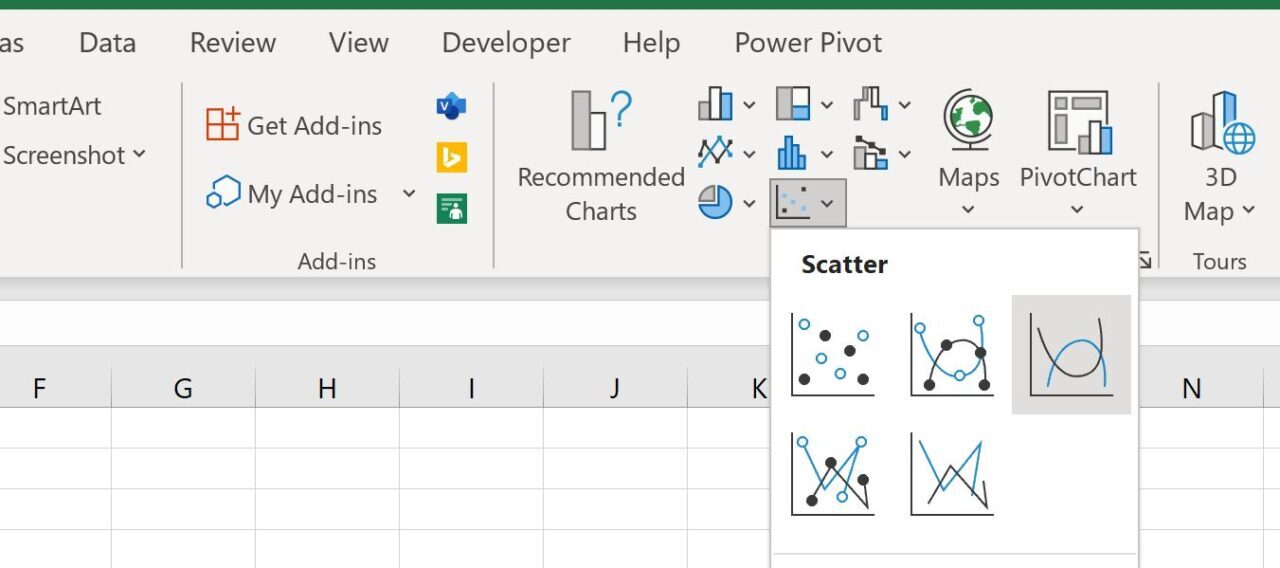This screenshot has height=568, width=1280.
Task: Click Recommended Charts
Action: click(601, 156)
